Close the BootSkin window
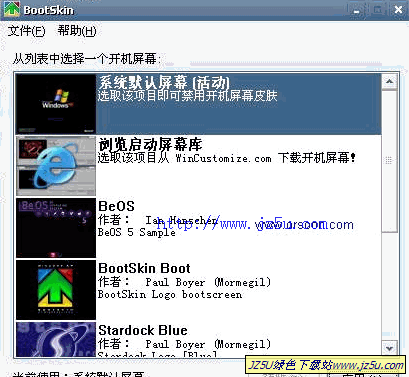Screen dimensions: 409x377 (398, 10)
